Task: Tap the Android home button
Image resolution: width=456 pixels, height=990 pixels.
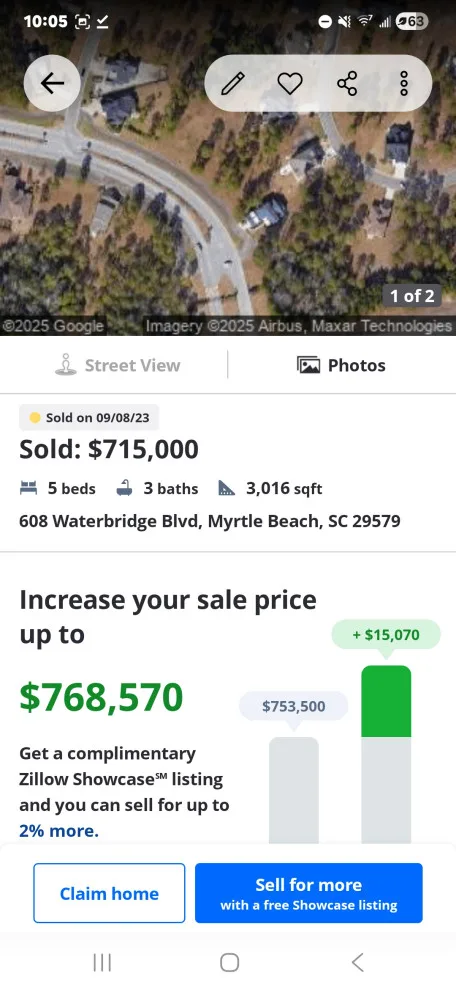Action: [229, 962]
